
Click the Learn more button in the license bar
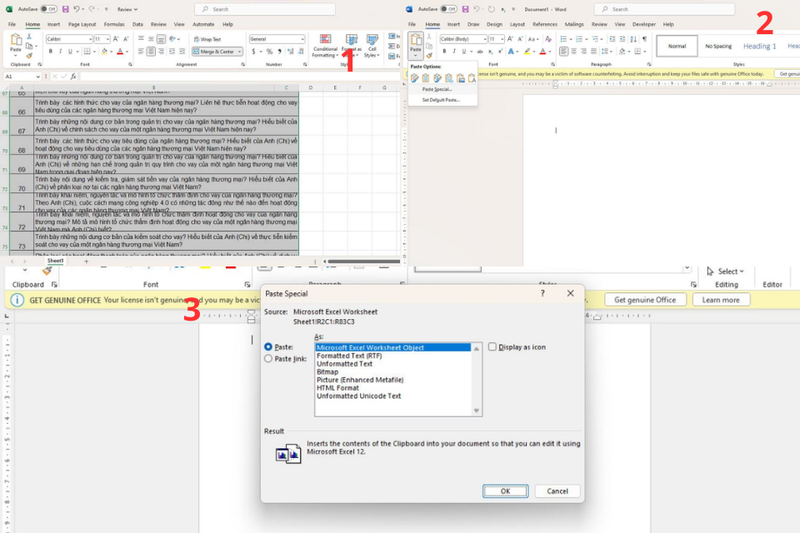click(x=720, y=300)
